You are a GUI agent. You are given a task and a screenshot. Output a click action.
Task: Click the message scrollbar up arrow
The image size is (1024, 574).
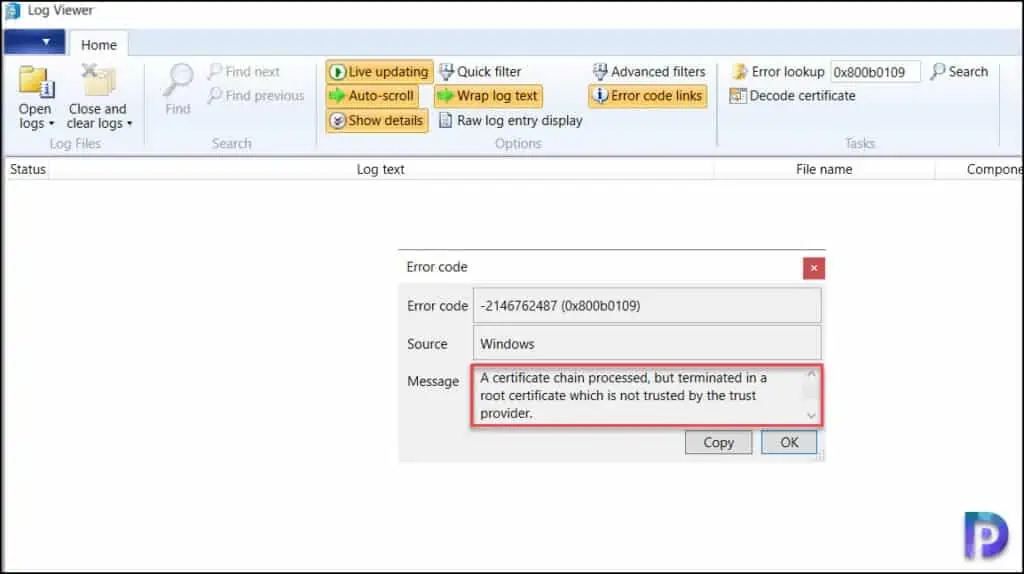tap(811, 374)
